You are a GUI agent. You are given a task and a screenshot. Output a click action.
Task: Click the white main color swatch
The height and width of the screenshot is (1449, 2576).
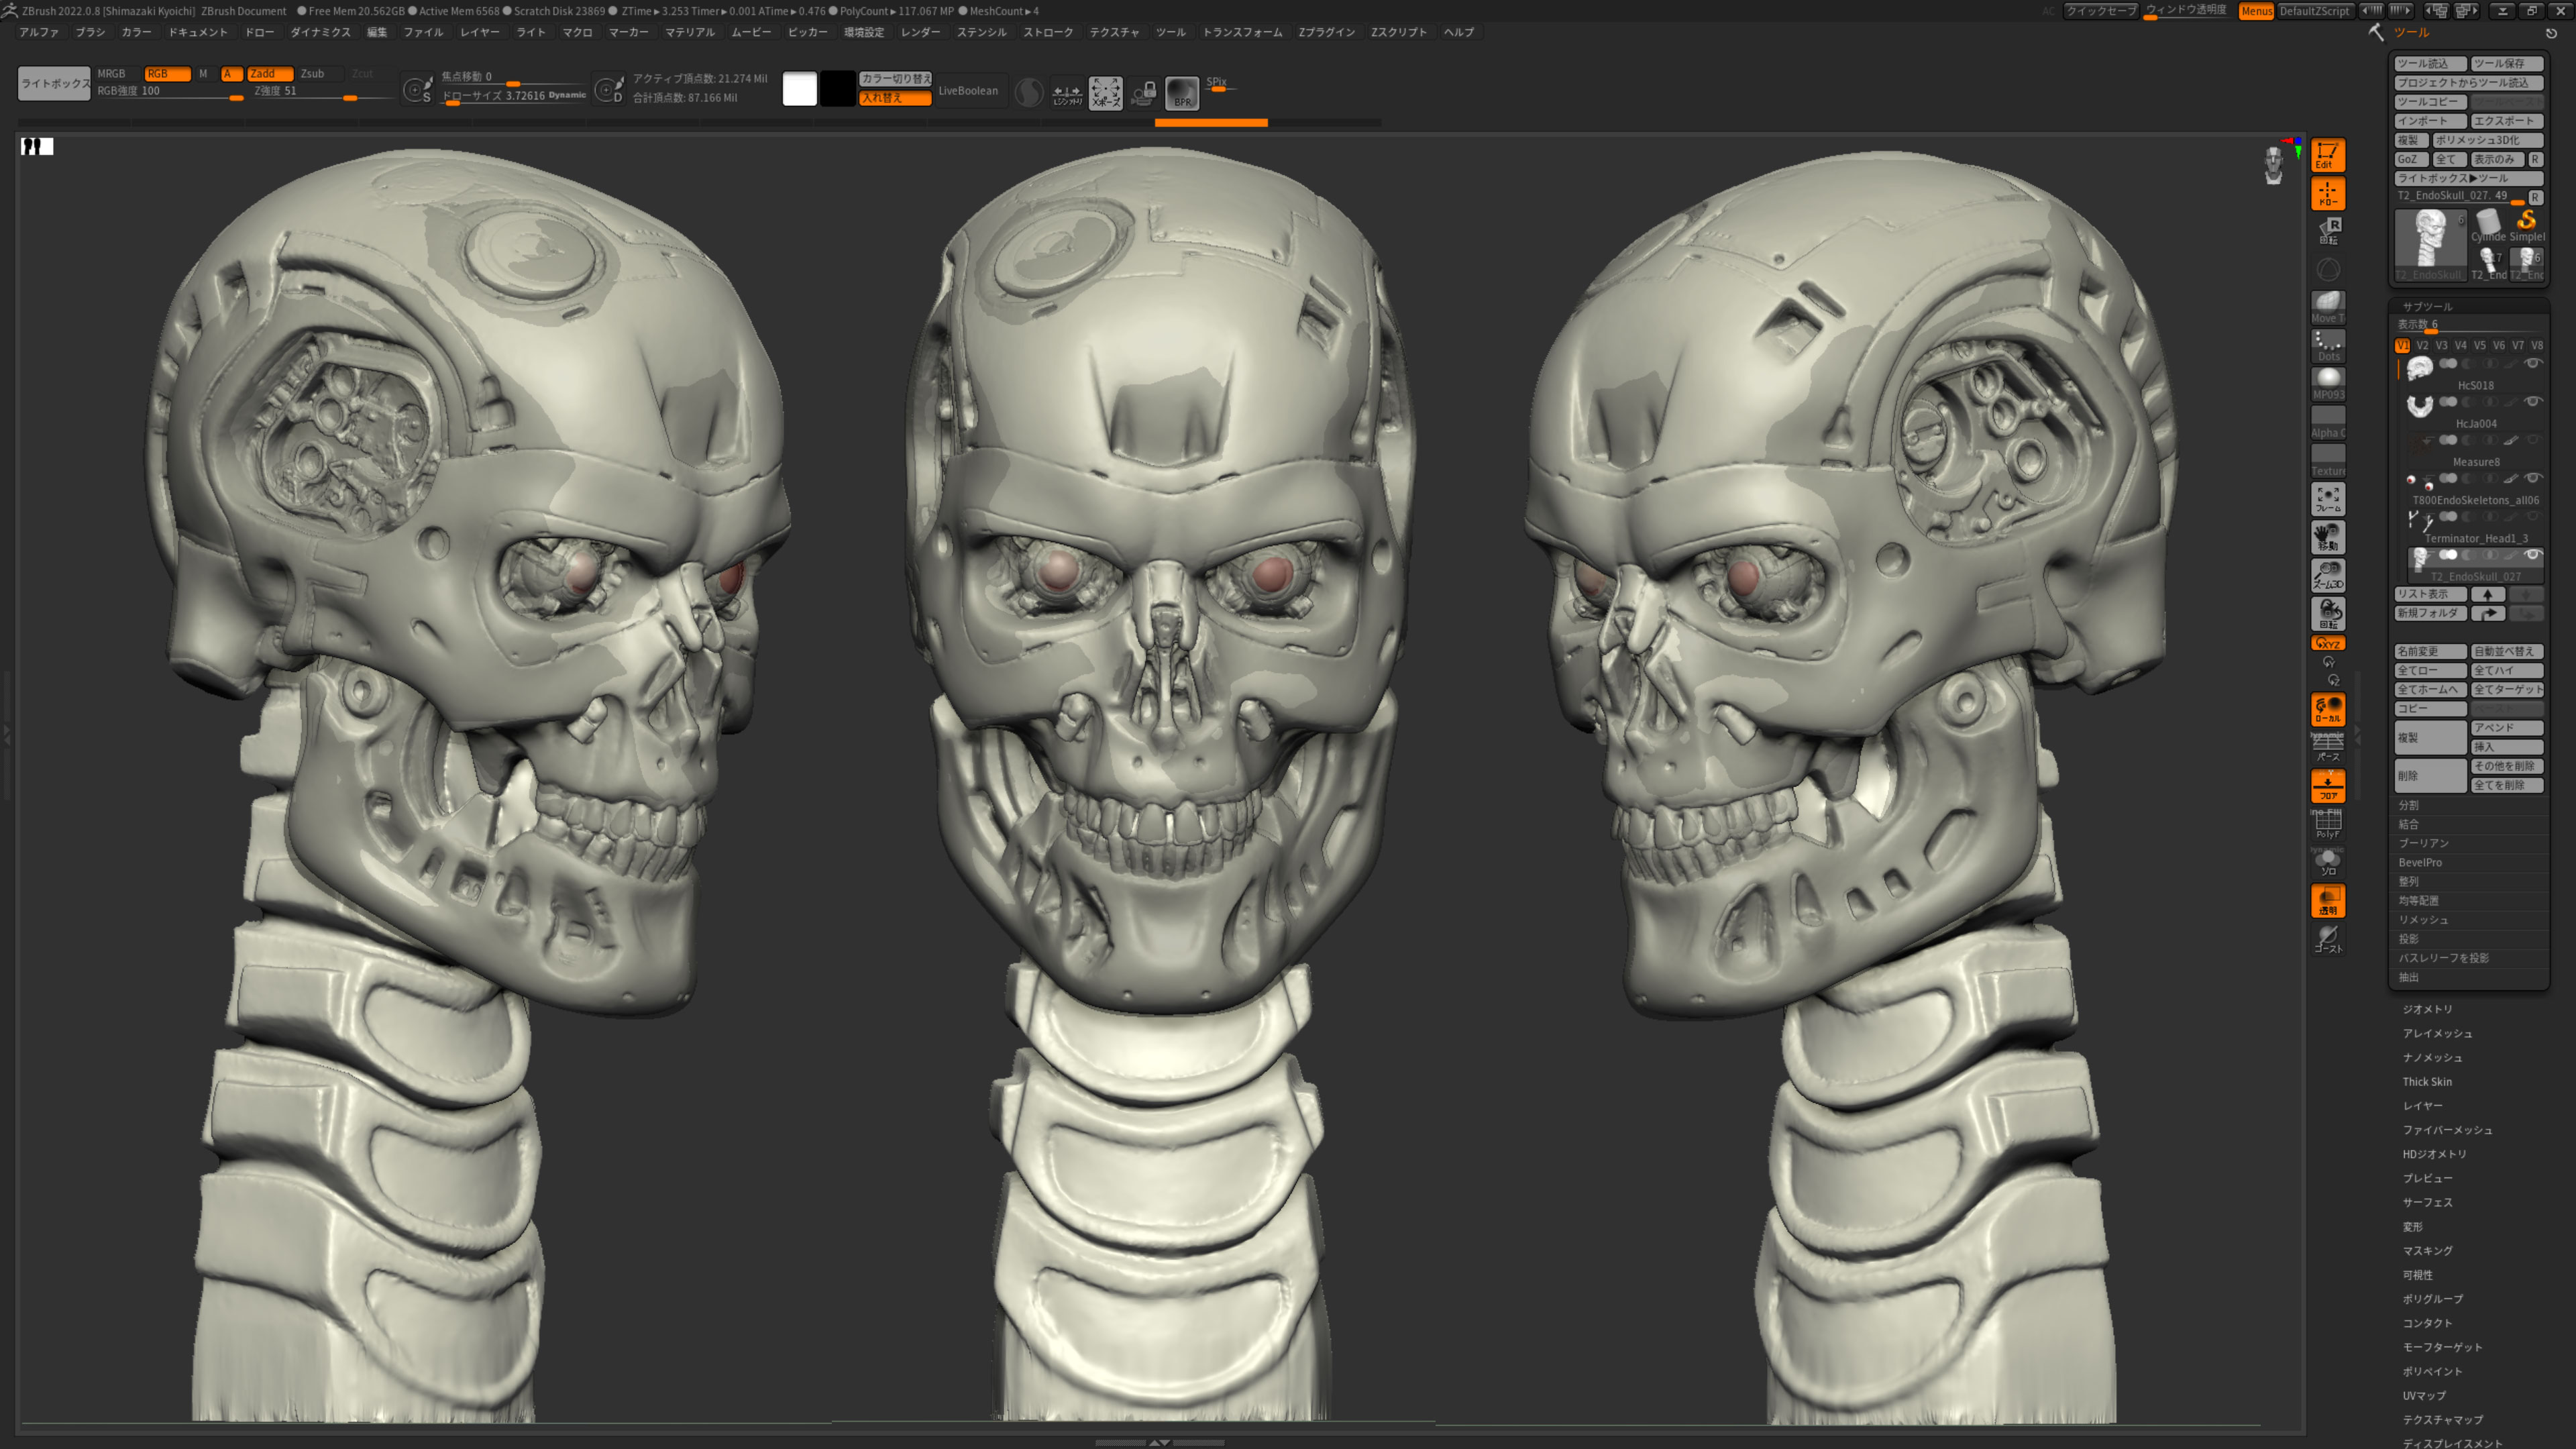(799, 89)
